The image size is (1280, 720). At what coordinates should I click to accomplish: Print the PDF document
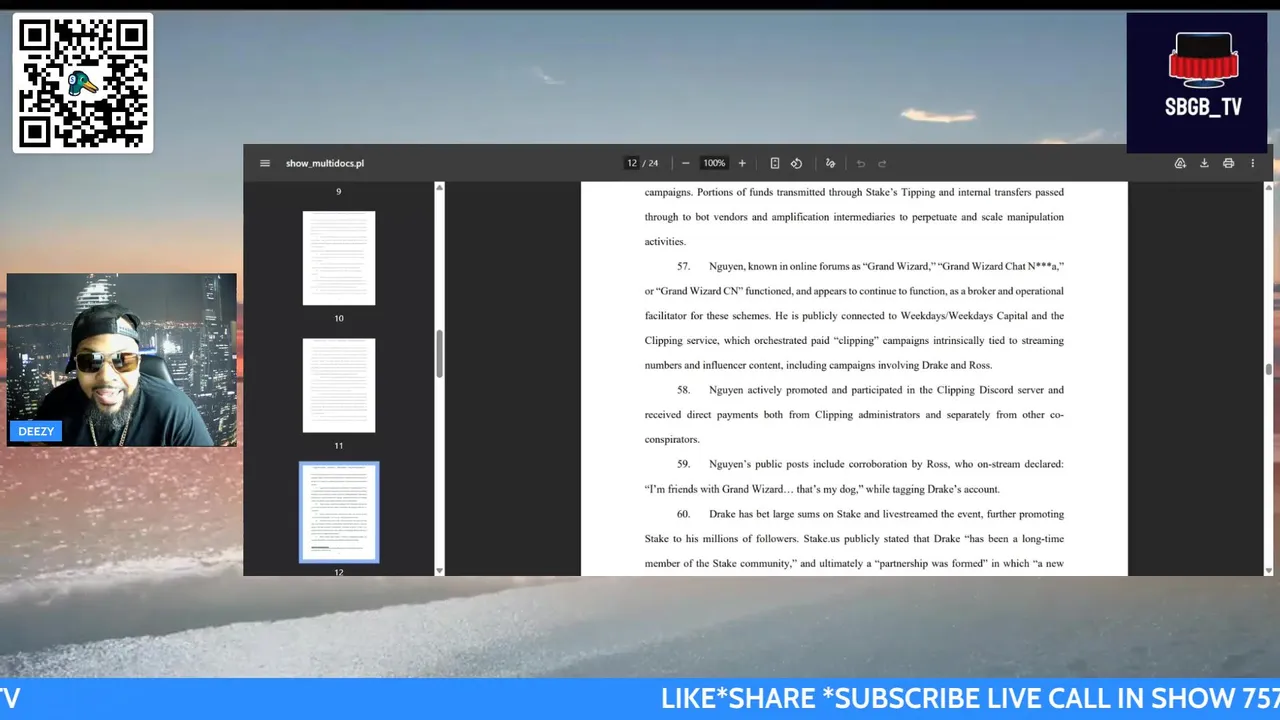(x=1228, y=163)
